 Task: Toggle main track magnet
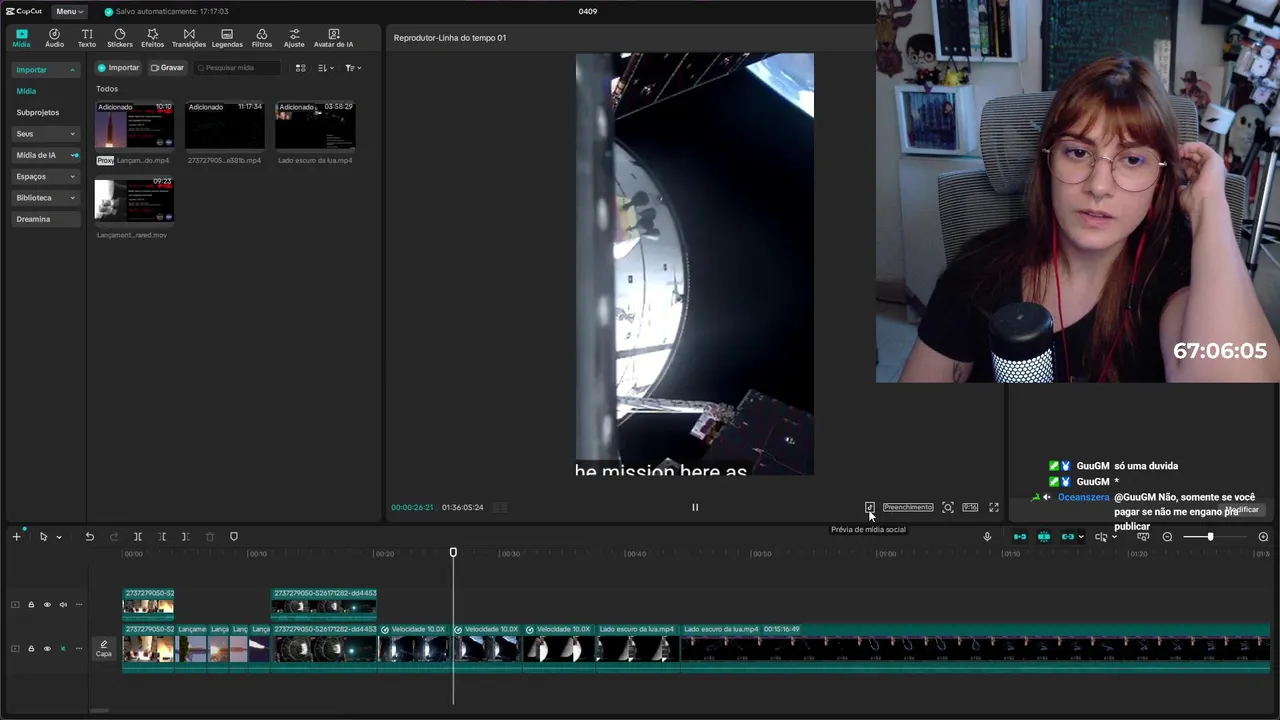click(x=1020, y=537)
